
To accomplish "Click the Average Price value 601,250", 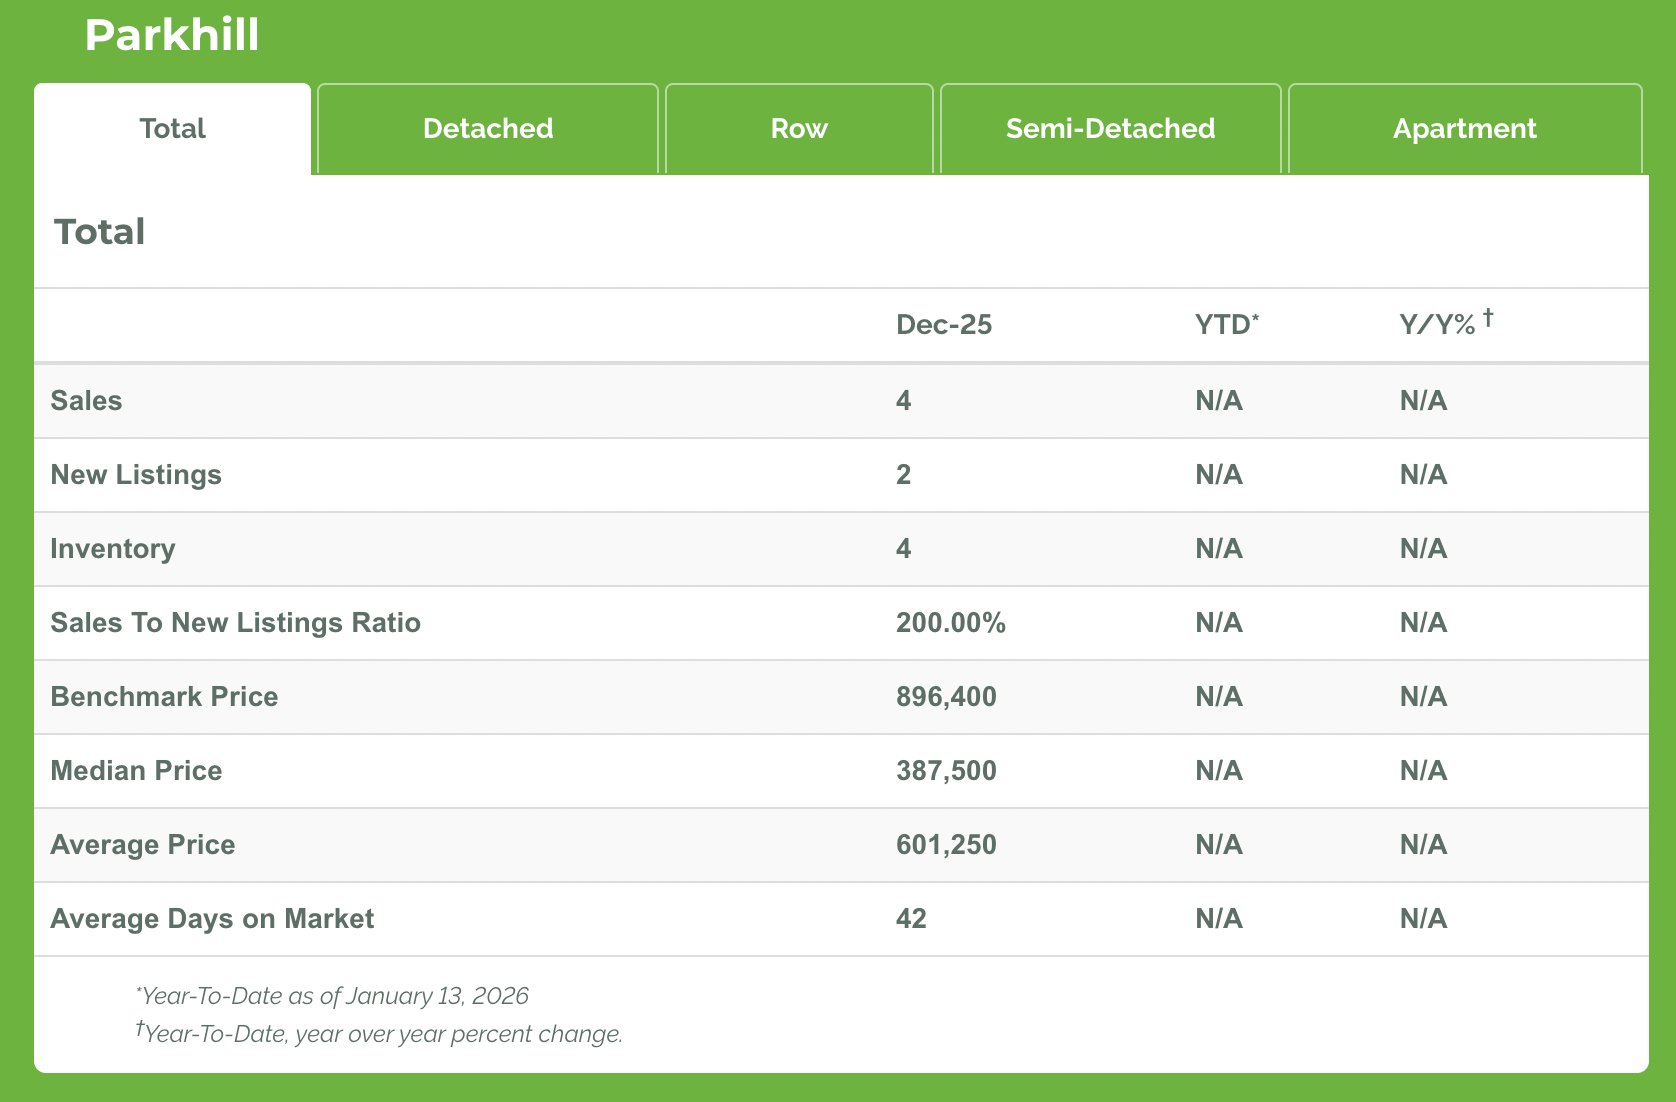I will pyautogui.click(x=946, y=845).
